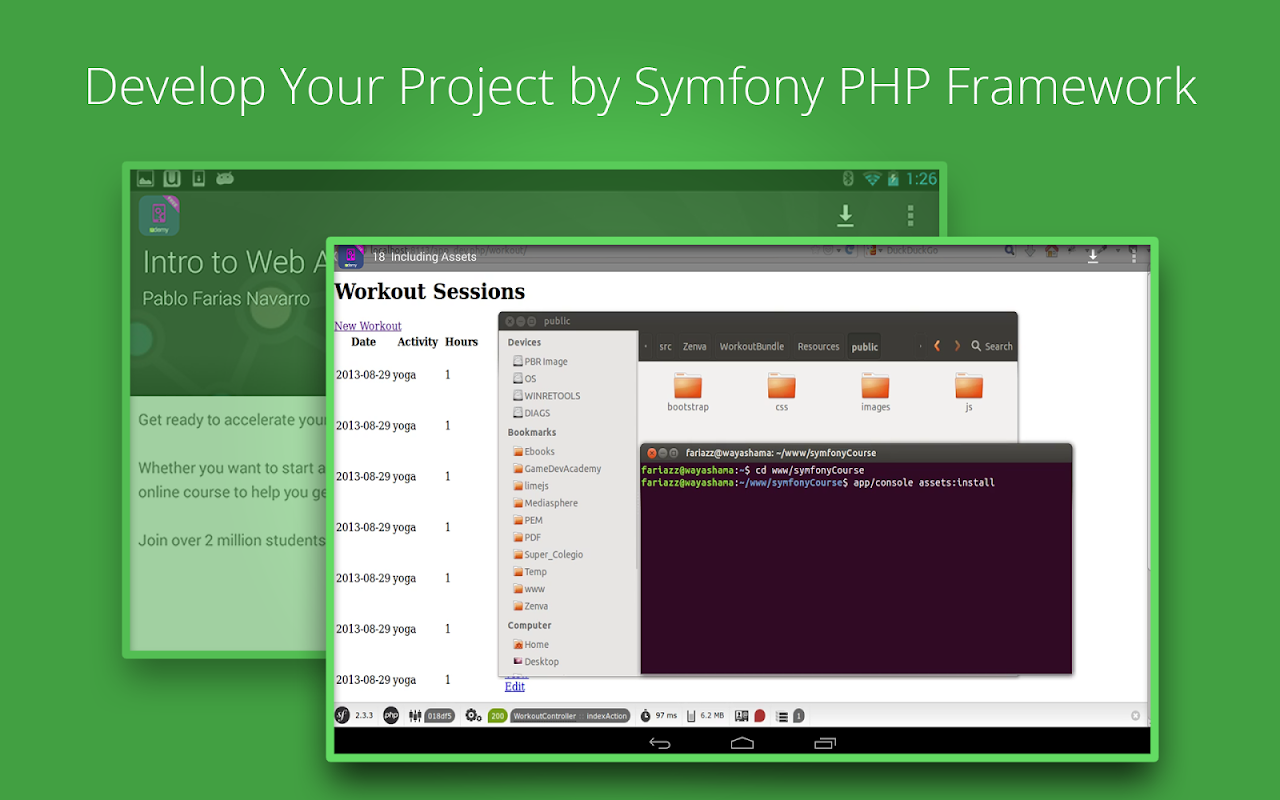Tap download icon in front video overlay

[x=1093, y=256]
